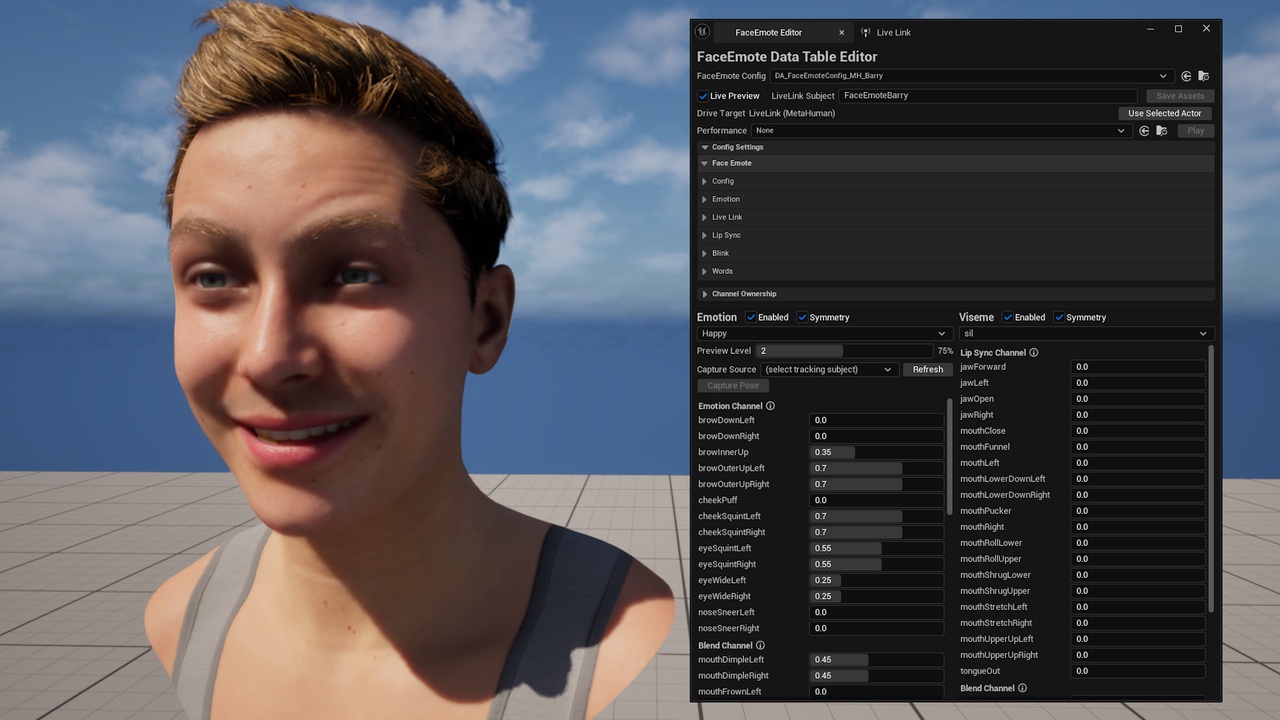The height and width of the screenshot is (720, 1280).
Task: Click the Use Selected Actor button
Action: [1165, 113]
